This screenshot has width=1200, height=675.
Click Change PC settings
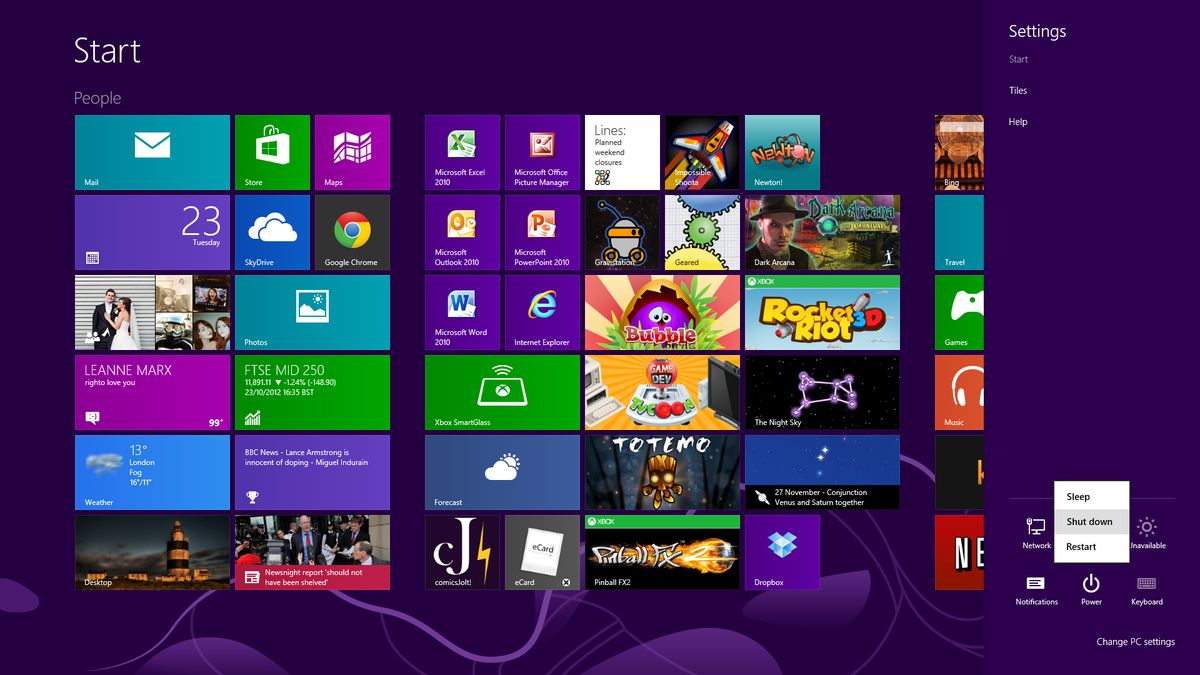coord(1136,641)
